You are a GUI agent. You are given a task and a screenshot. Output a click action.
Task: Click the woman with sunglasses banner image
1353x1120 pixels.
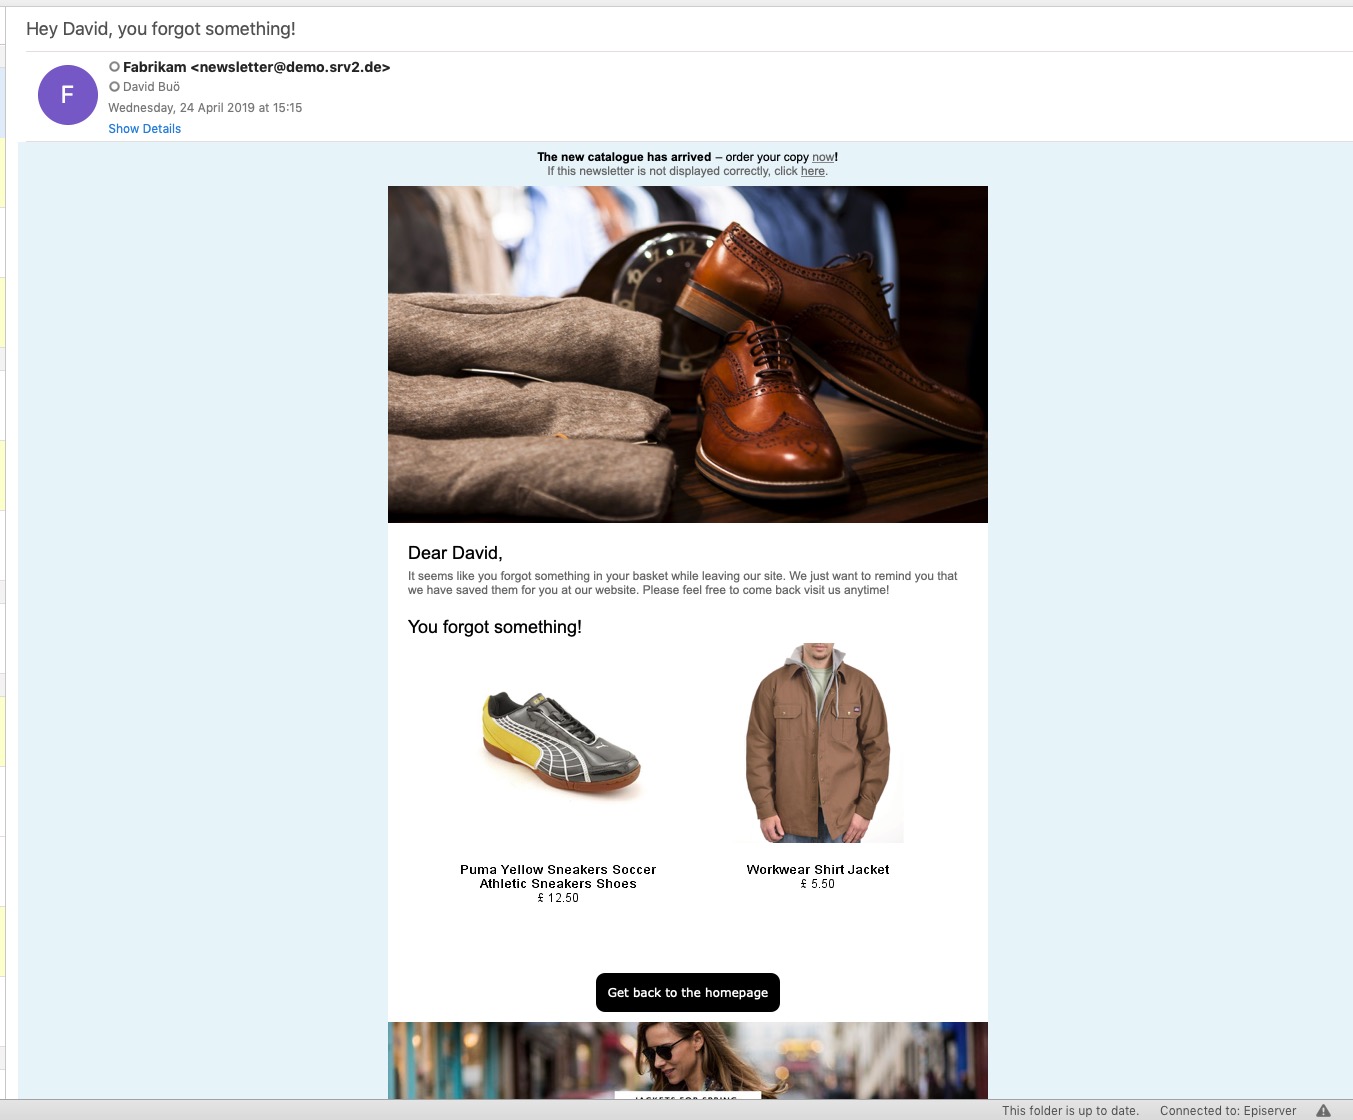tap(687, 1060)
